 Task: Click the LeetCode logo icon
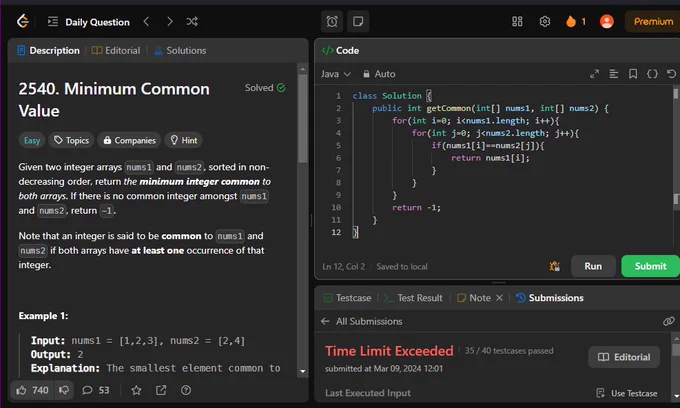coord(23,21)
